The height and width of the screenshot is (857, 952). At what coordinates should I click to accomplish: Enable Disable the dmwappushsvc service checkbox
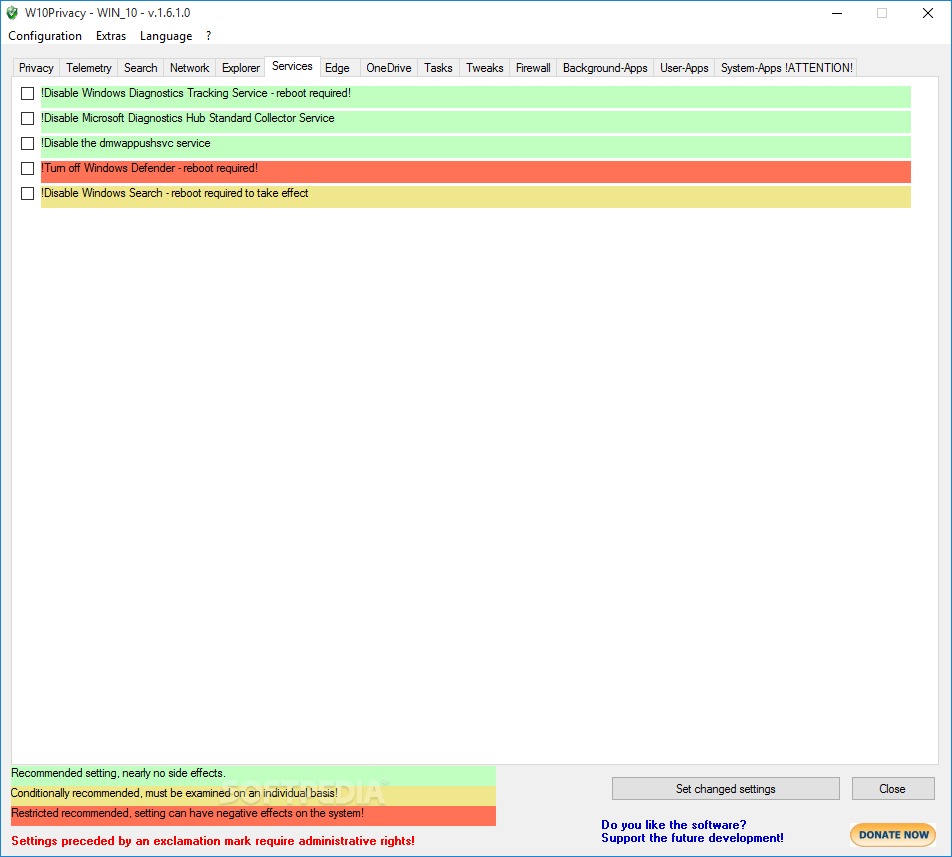pos(27,143)
